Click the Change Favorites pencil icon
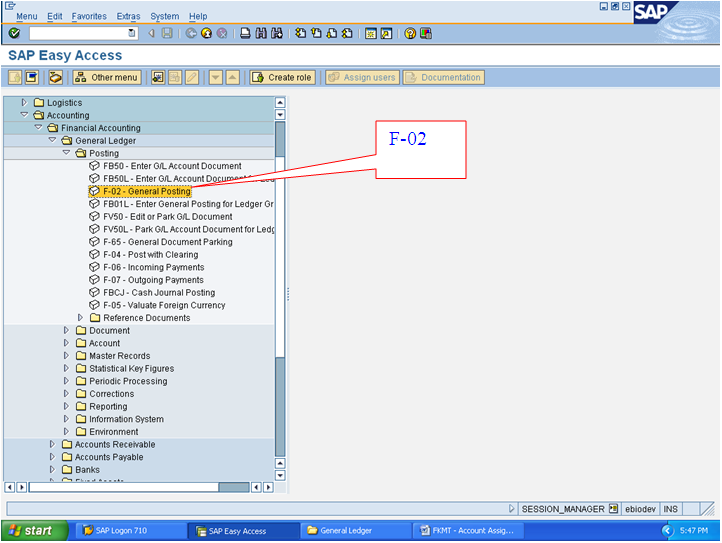 (192, 77)
